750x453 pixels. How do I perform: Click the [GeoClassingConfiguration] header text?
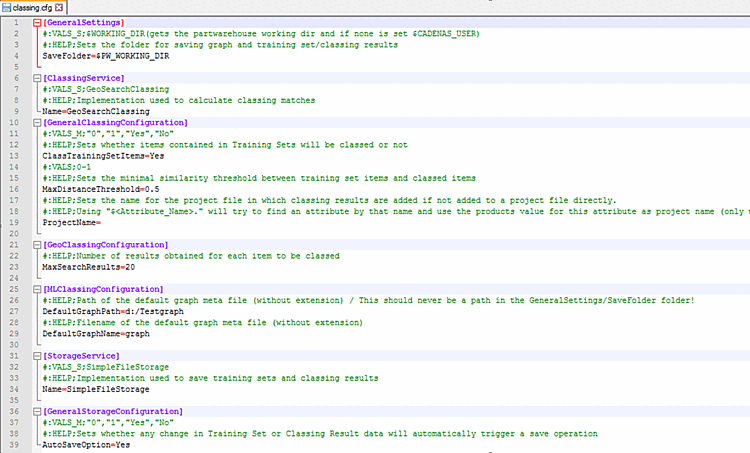[106, 245]
